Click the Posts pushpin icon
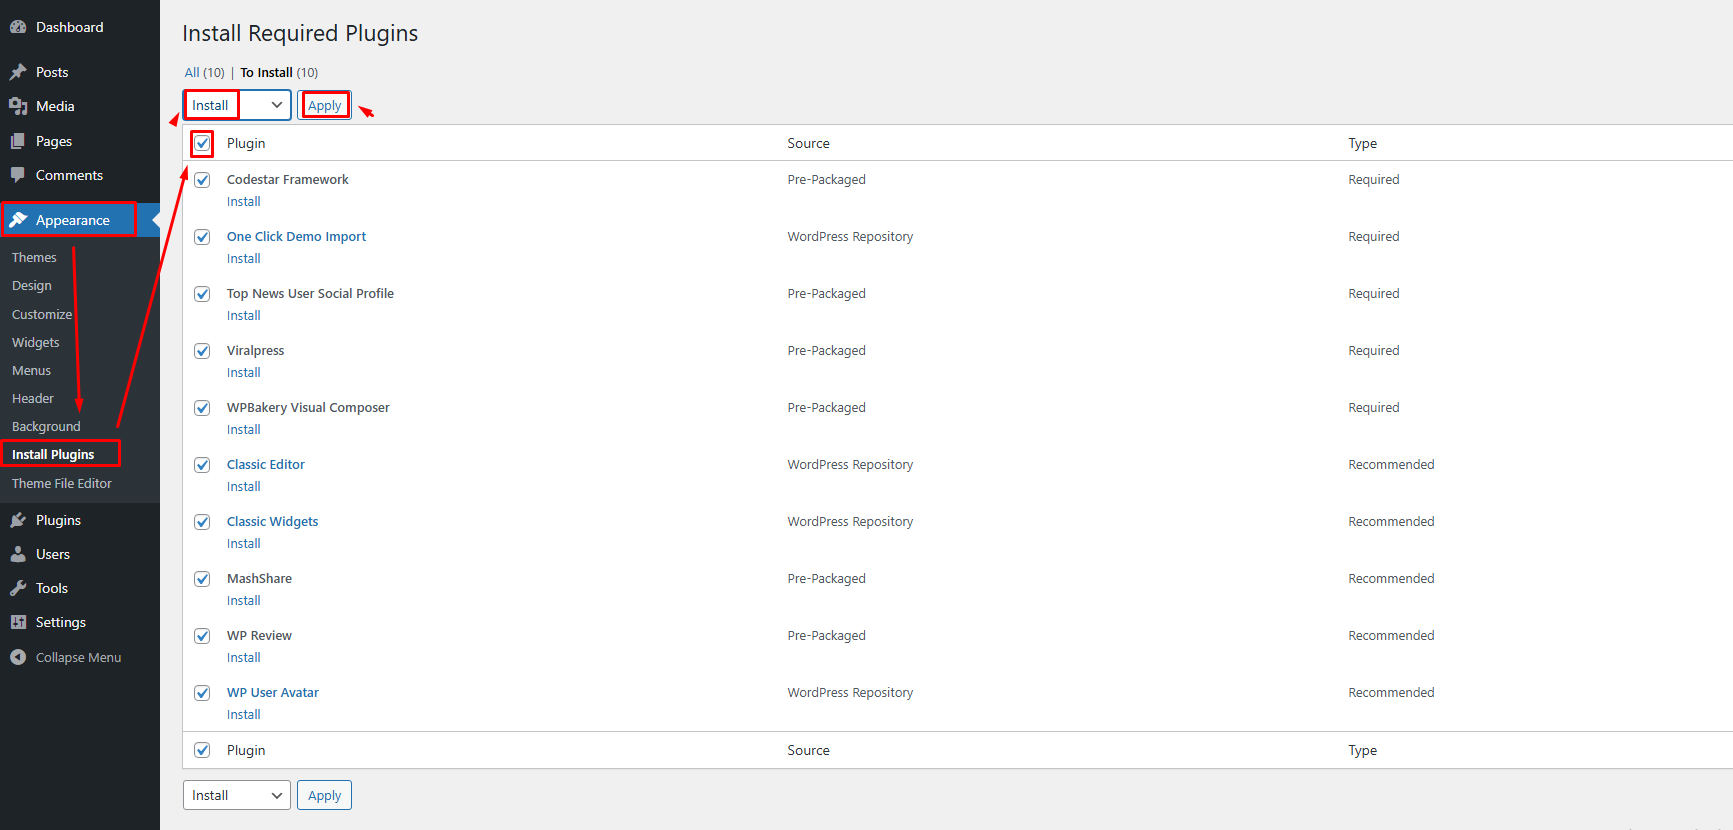This screenshot has width=1733, height=830. click(x=18, y=72)
